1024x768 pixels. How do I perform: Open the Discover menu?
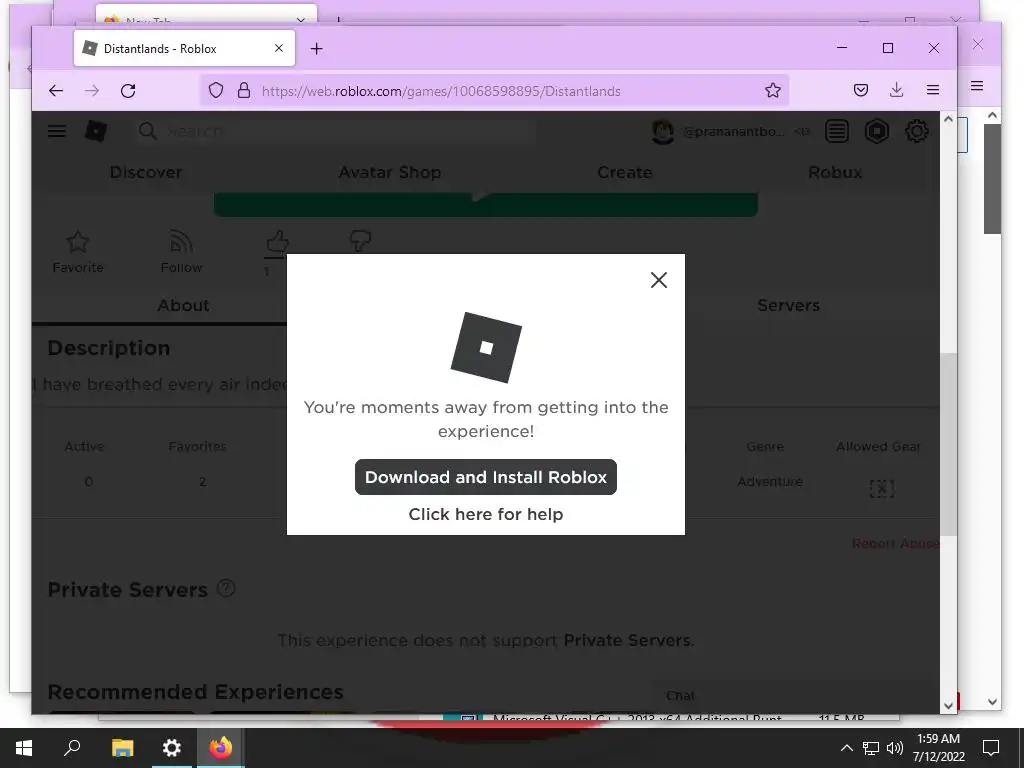(x=146, y=172)
